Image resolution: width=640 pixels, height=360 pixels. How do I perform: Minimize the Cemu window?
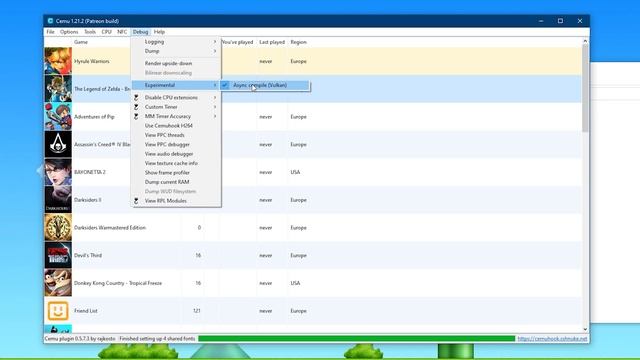point(541,21)
